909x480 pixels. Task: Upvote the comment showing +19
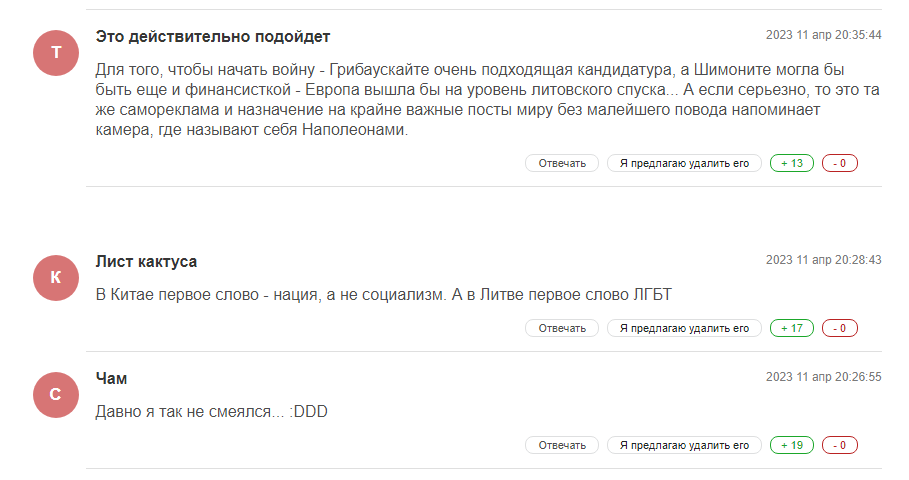point(792,445)
